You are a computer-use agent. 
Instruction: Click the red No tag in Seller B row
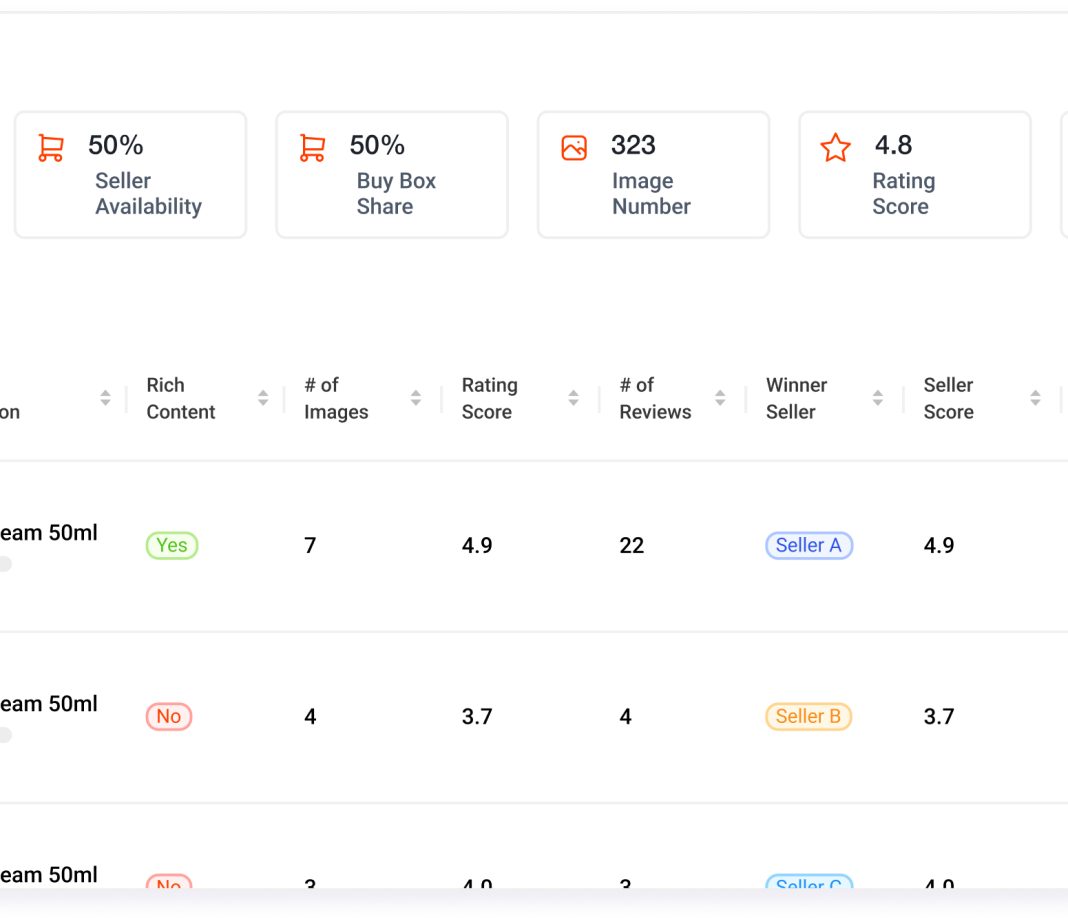click(169, 716)
